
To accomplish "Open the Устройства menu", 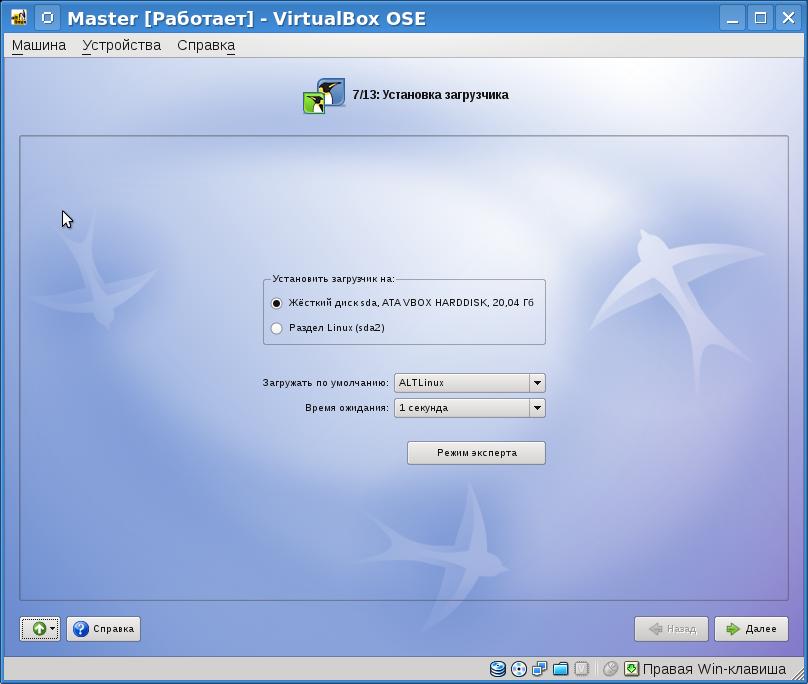I will 121,45.
